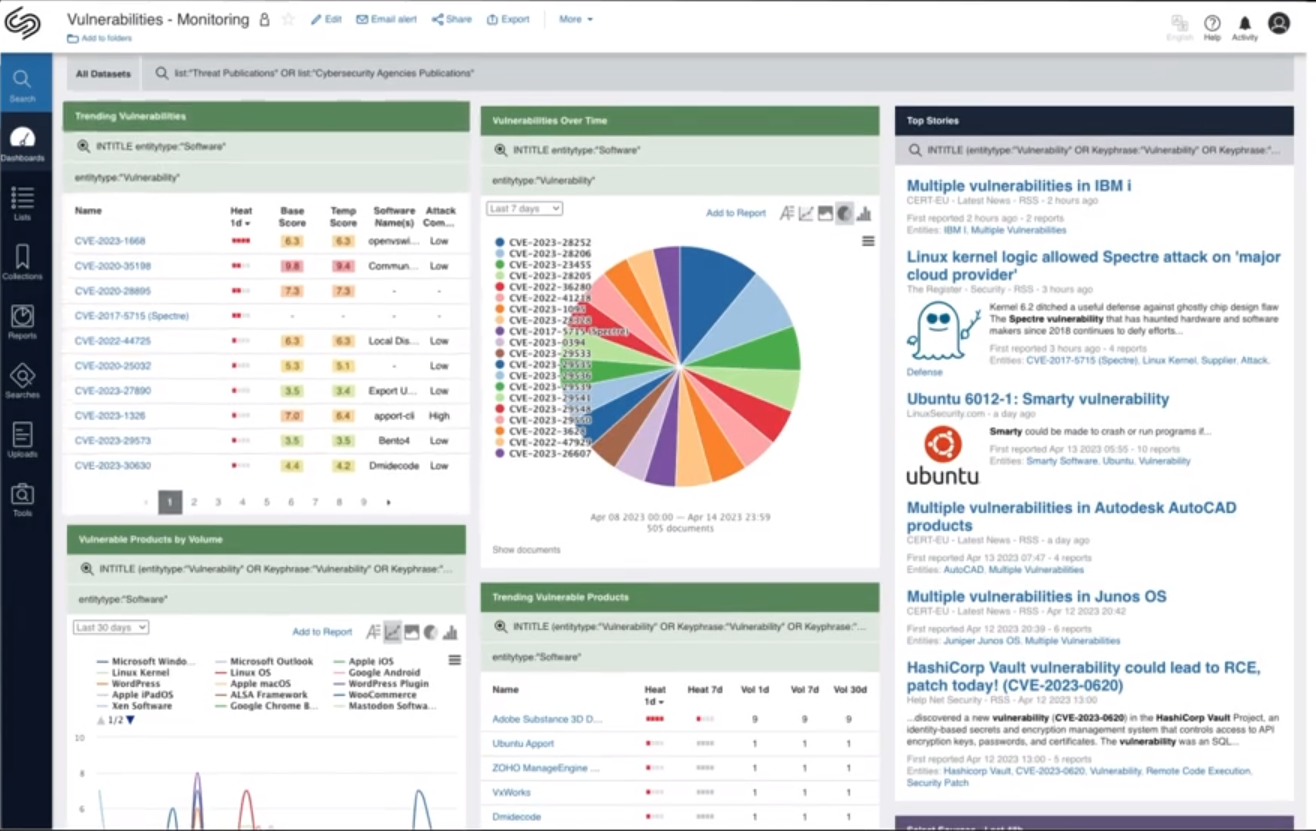Star the Vulnerabilities - Monitoring dashboard as favorite

pyautogui.click(x=288, y=20)
